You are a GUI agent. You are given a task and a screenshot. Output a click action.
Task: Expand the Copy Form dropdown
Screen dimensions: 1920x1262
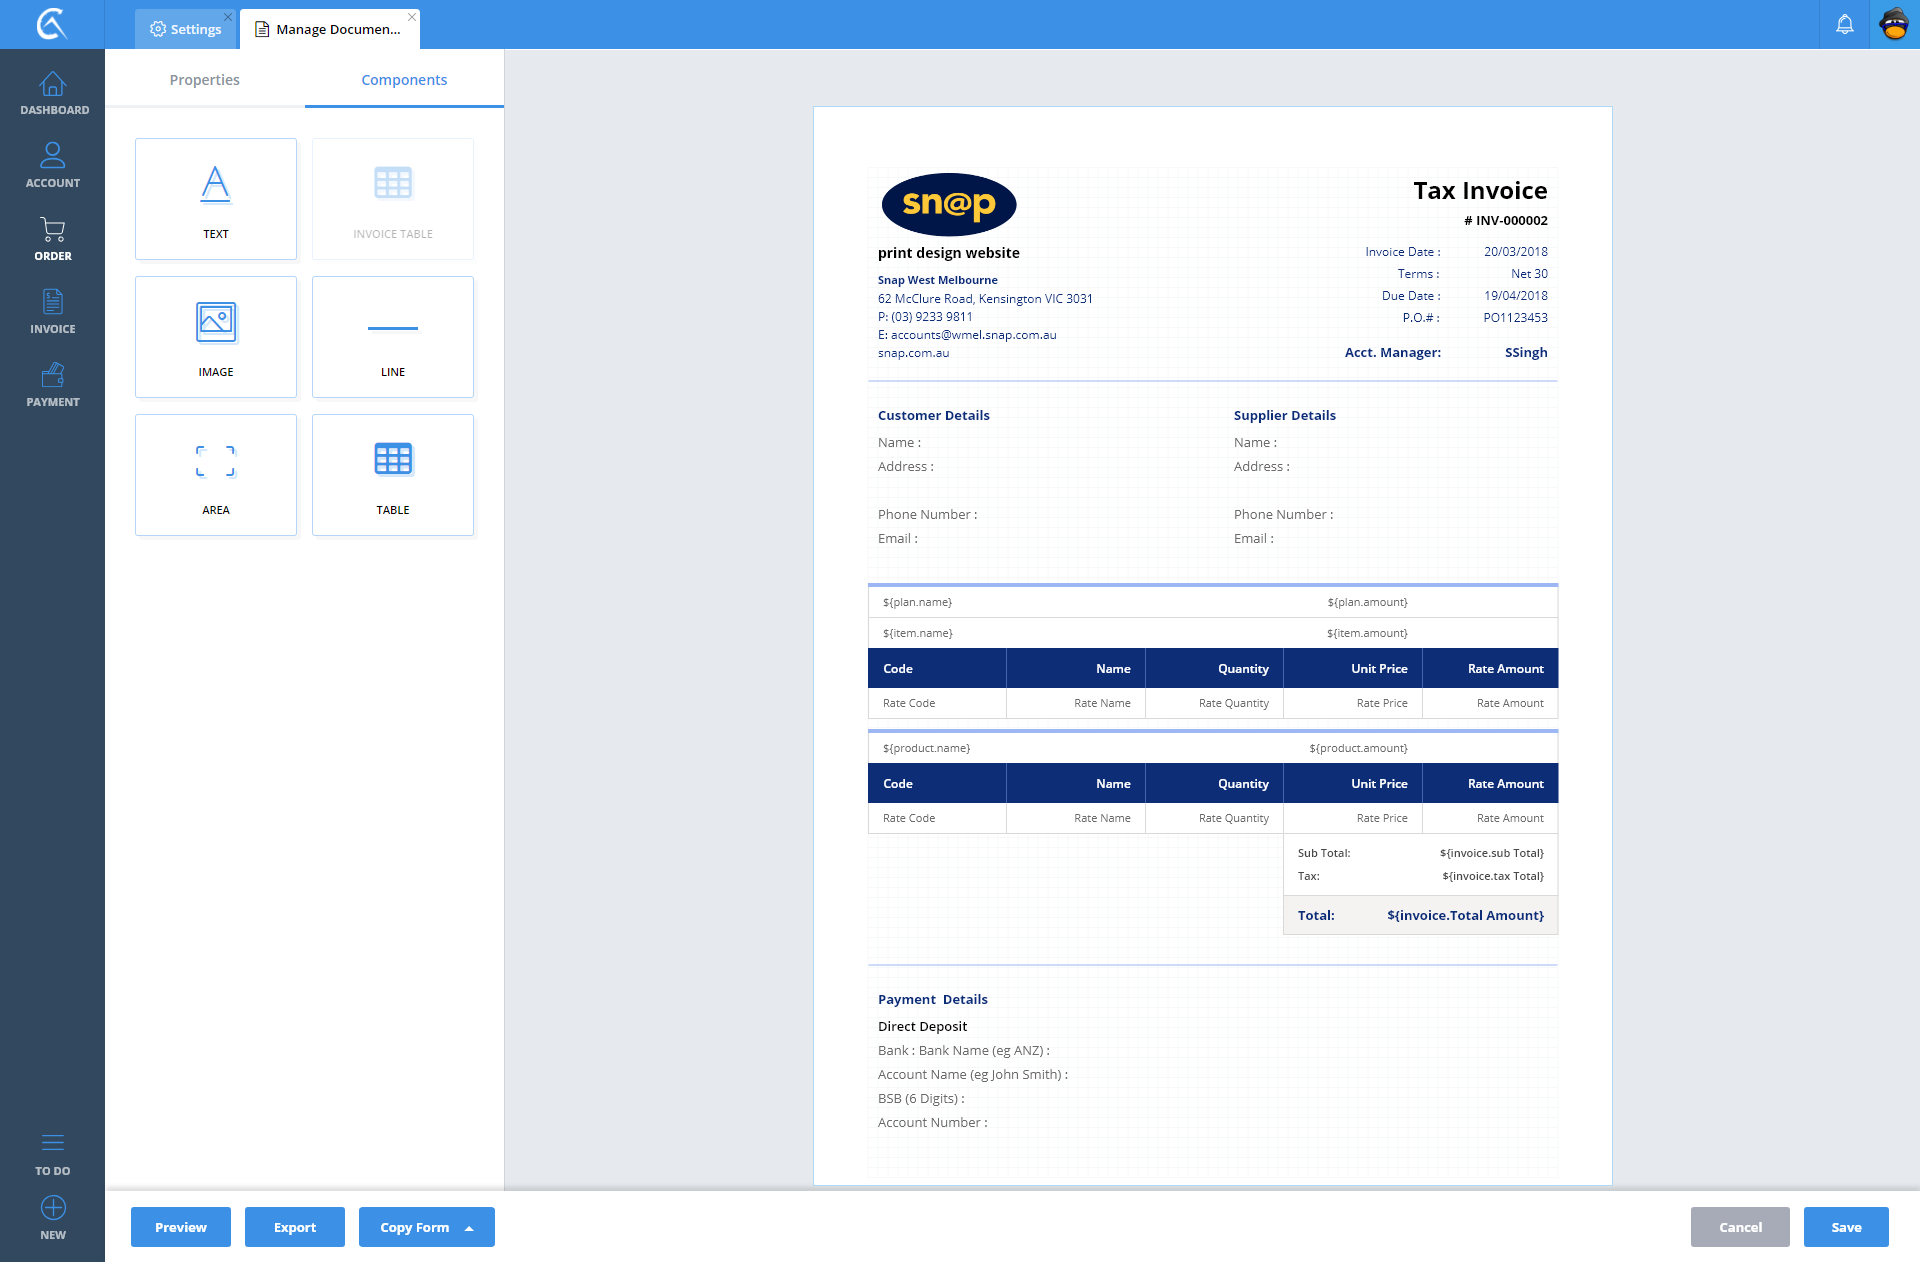469,1228
